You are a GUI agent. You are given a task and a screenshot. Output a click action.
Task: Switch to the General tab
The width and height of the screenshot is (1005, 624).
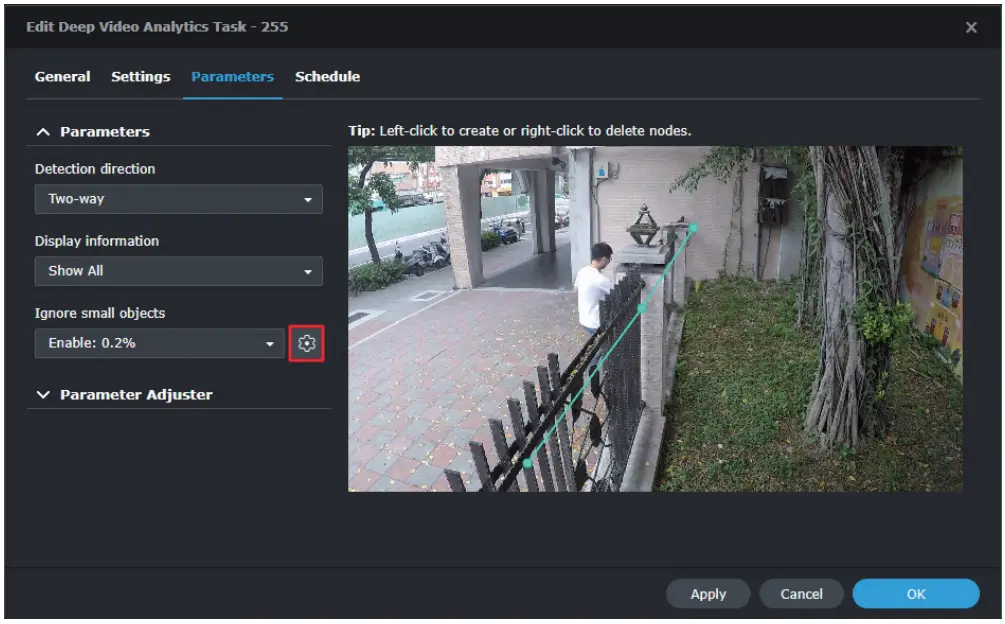tap(62, 76)
